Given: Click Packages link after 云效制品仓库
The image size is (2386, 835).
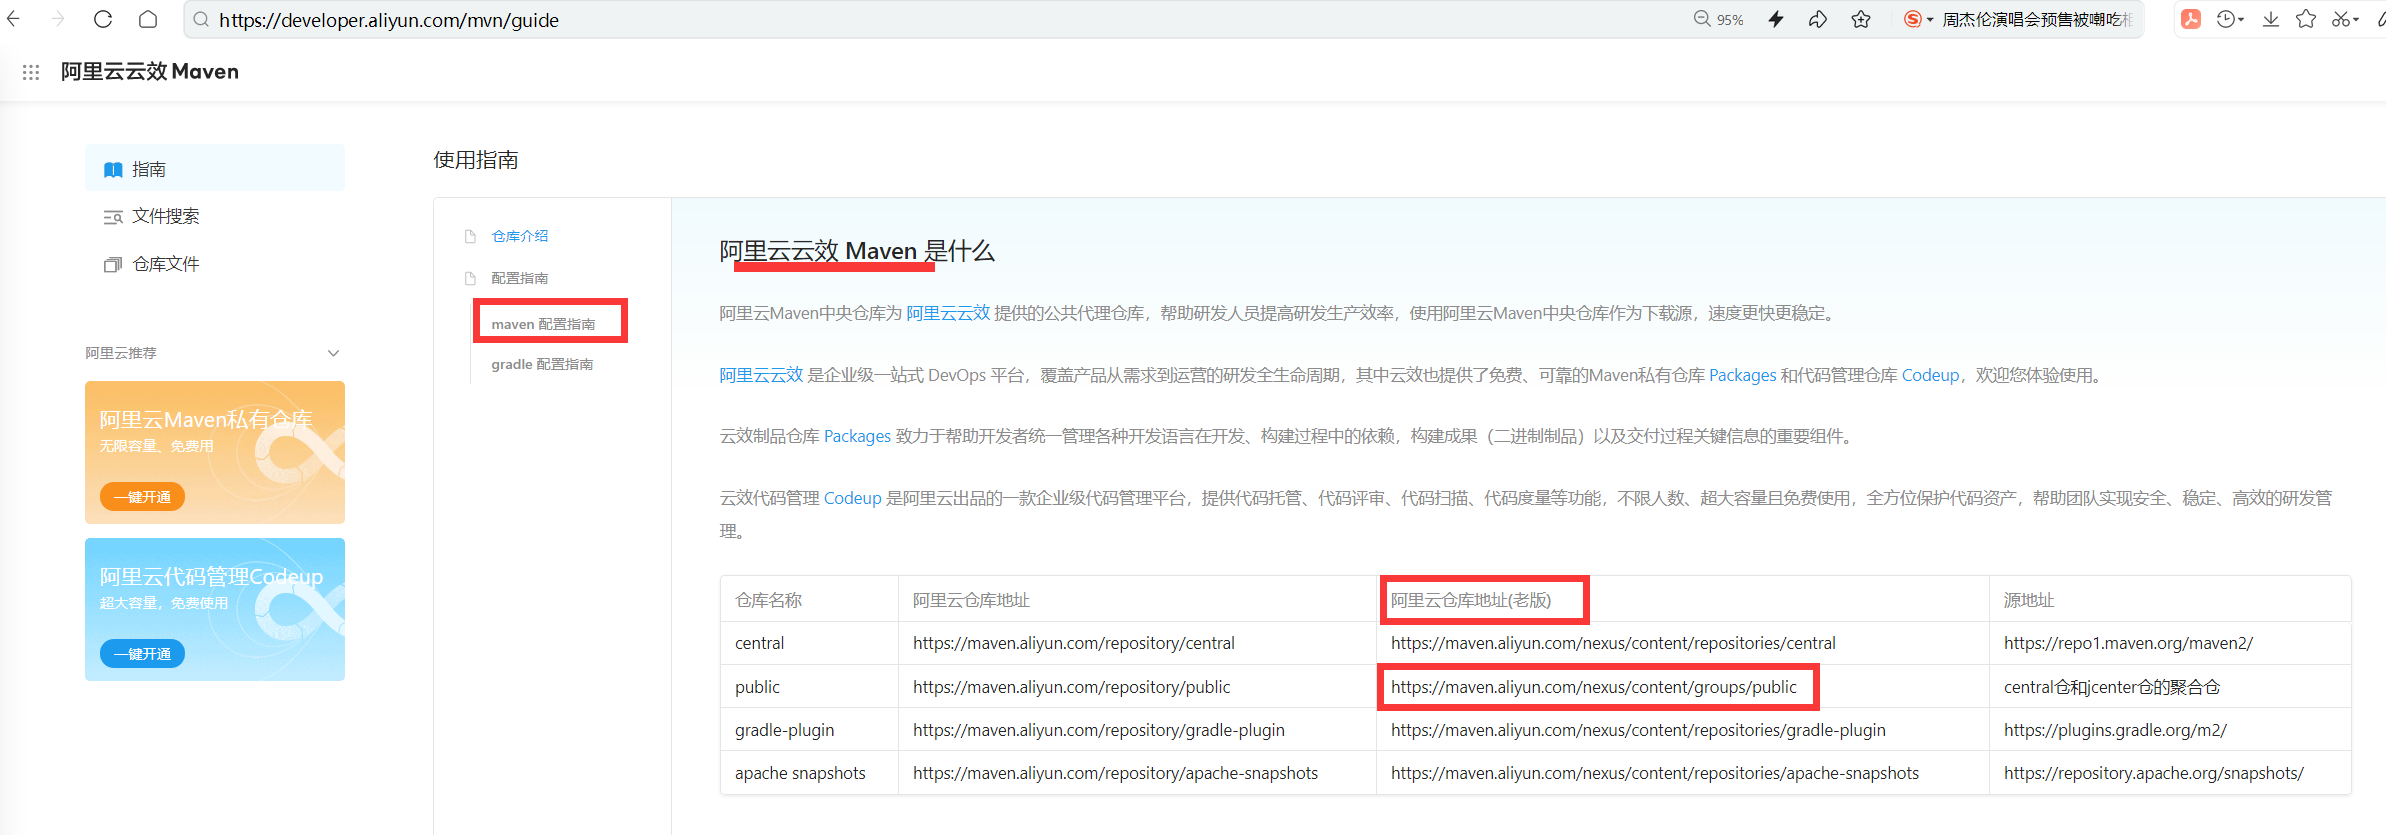Looking at the screenshot, I should [x=857, y=436].
